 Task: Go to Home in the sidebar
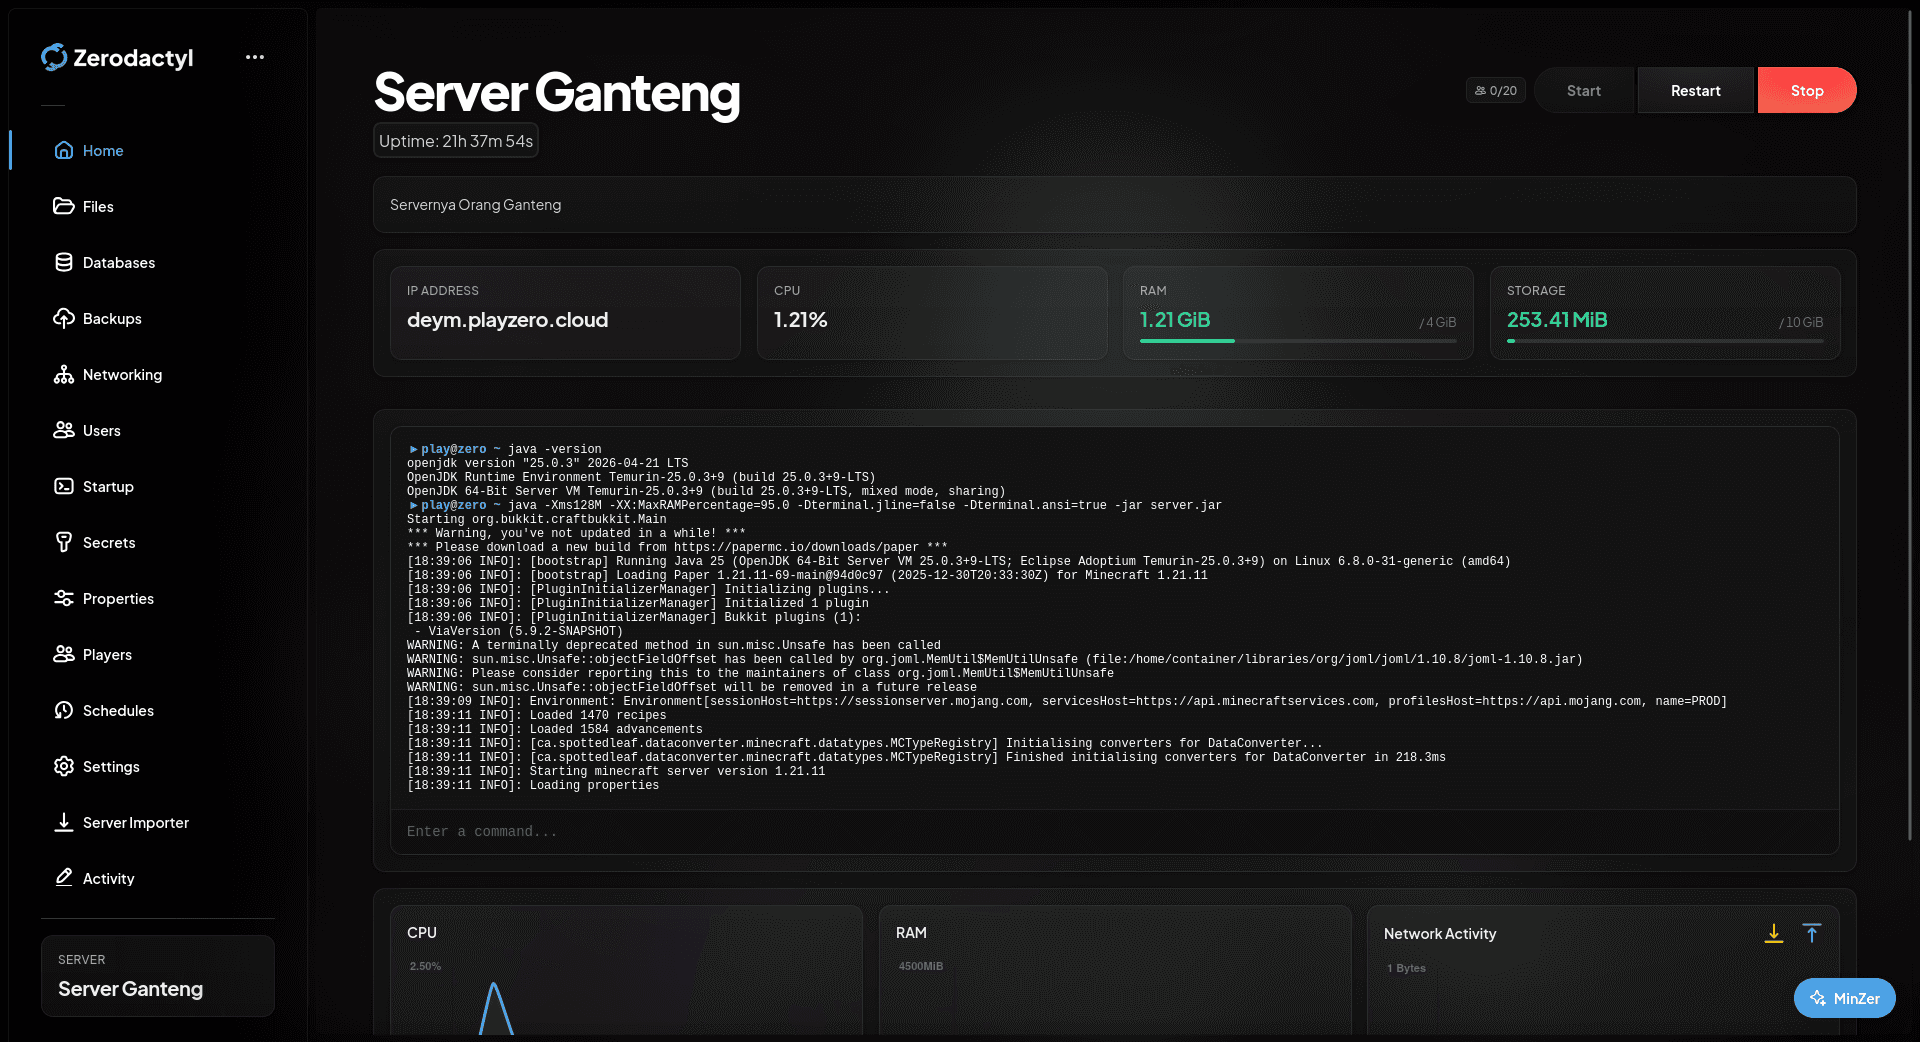tap(103, 150)
